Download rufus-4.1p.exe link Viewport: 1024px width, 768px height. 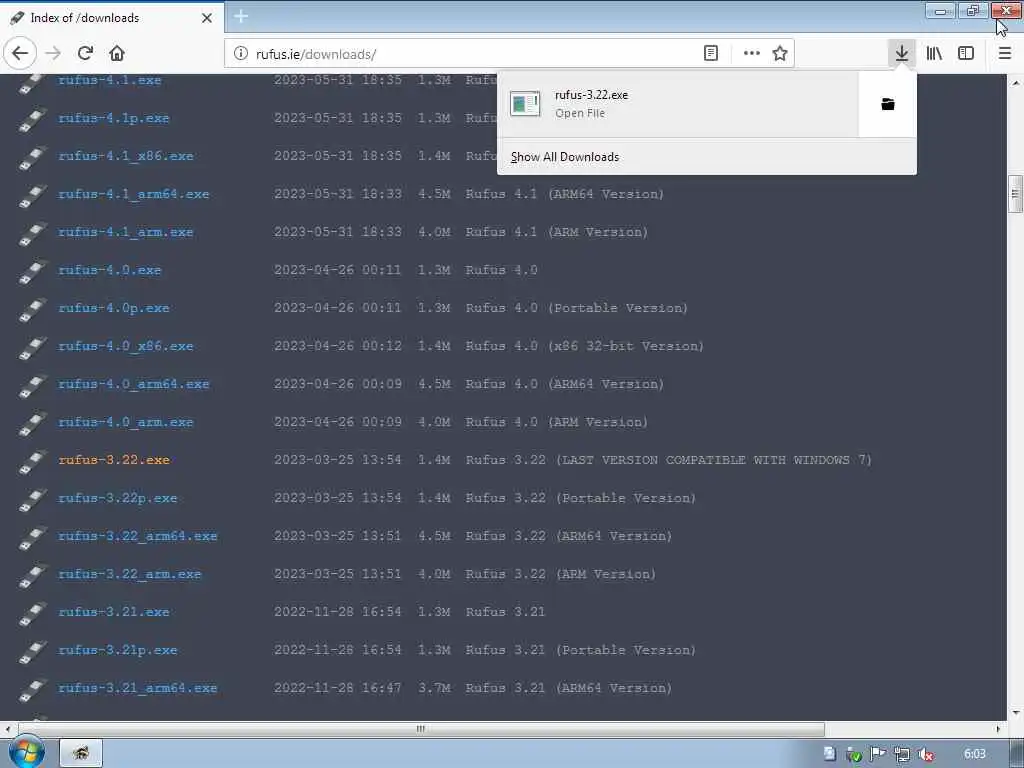coord(114,118)
